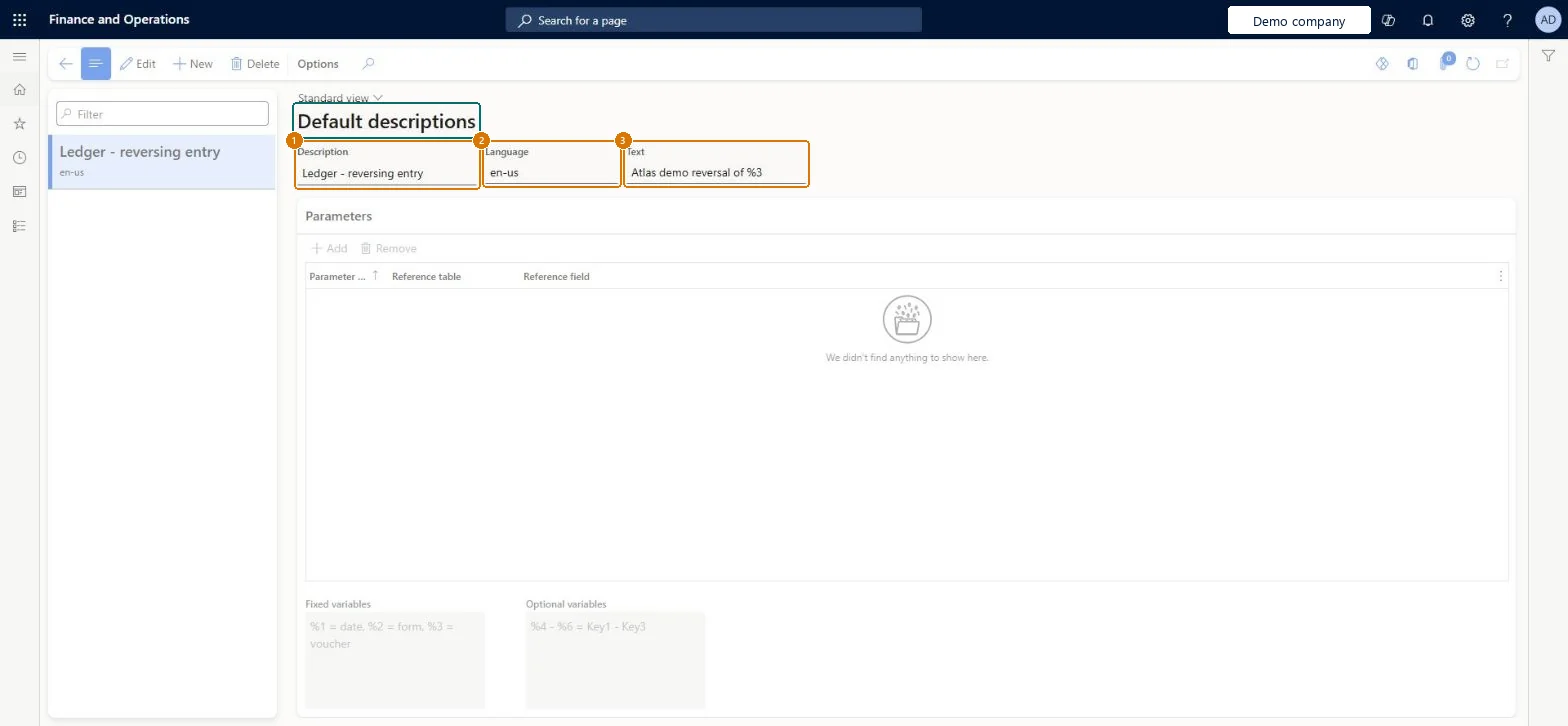The width and height of the screenshot is (1568, 726).
Task: Click the Demo company selector
Action: point(1299,21)
